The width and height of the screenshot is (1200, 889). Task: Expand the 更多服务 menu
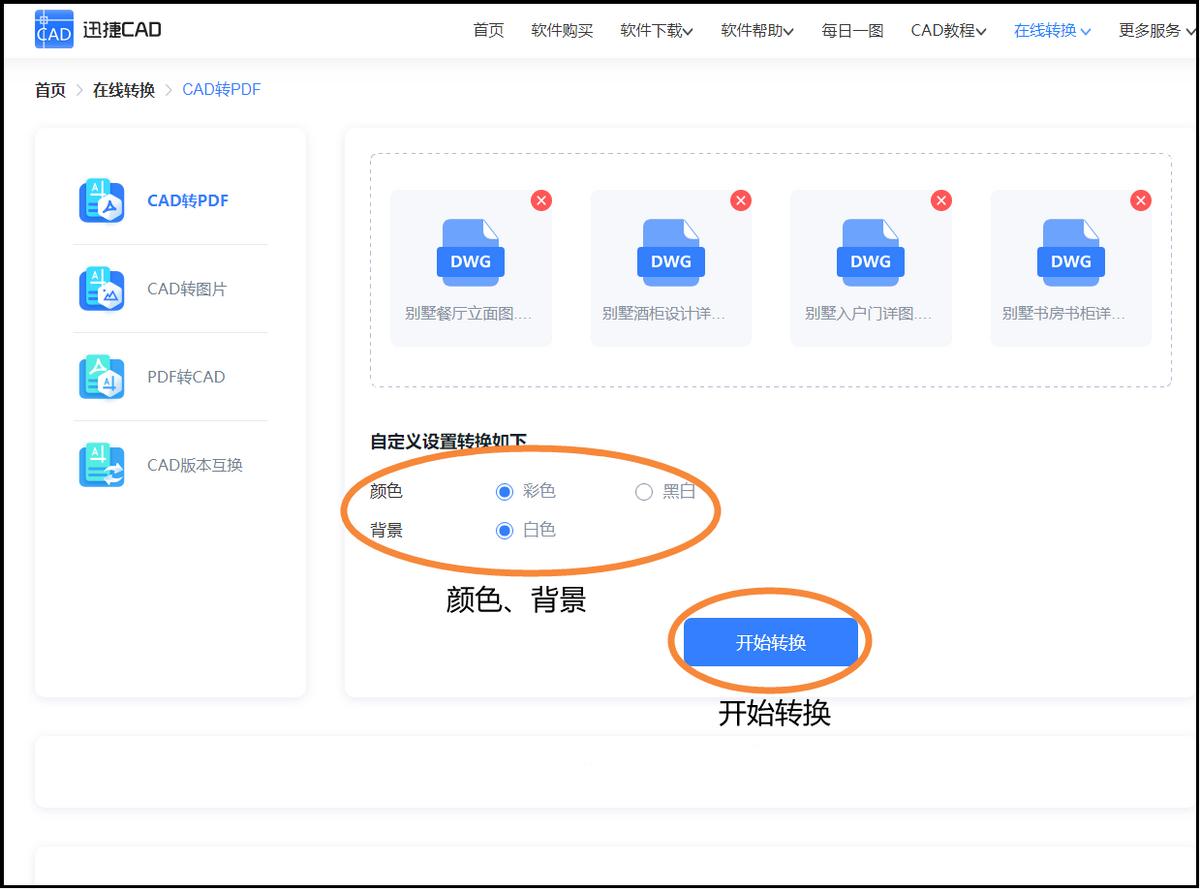(x=1155, y=30)
